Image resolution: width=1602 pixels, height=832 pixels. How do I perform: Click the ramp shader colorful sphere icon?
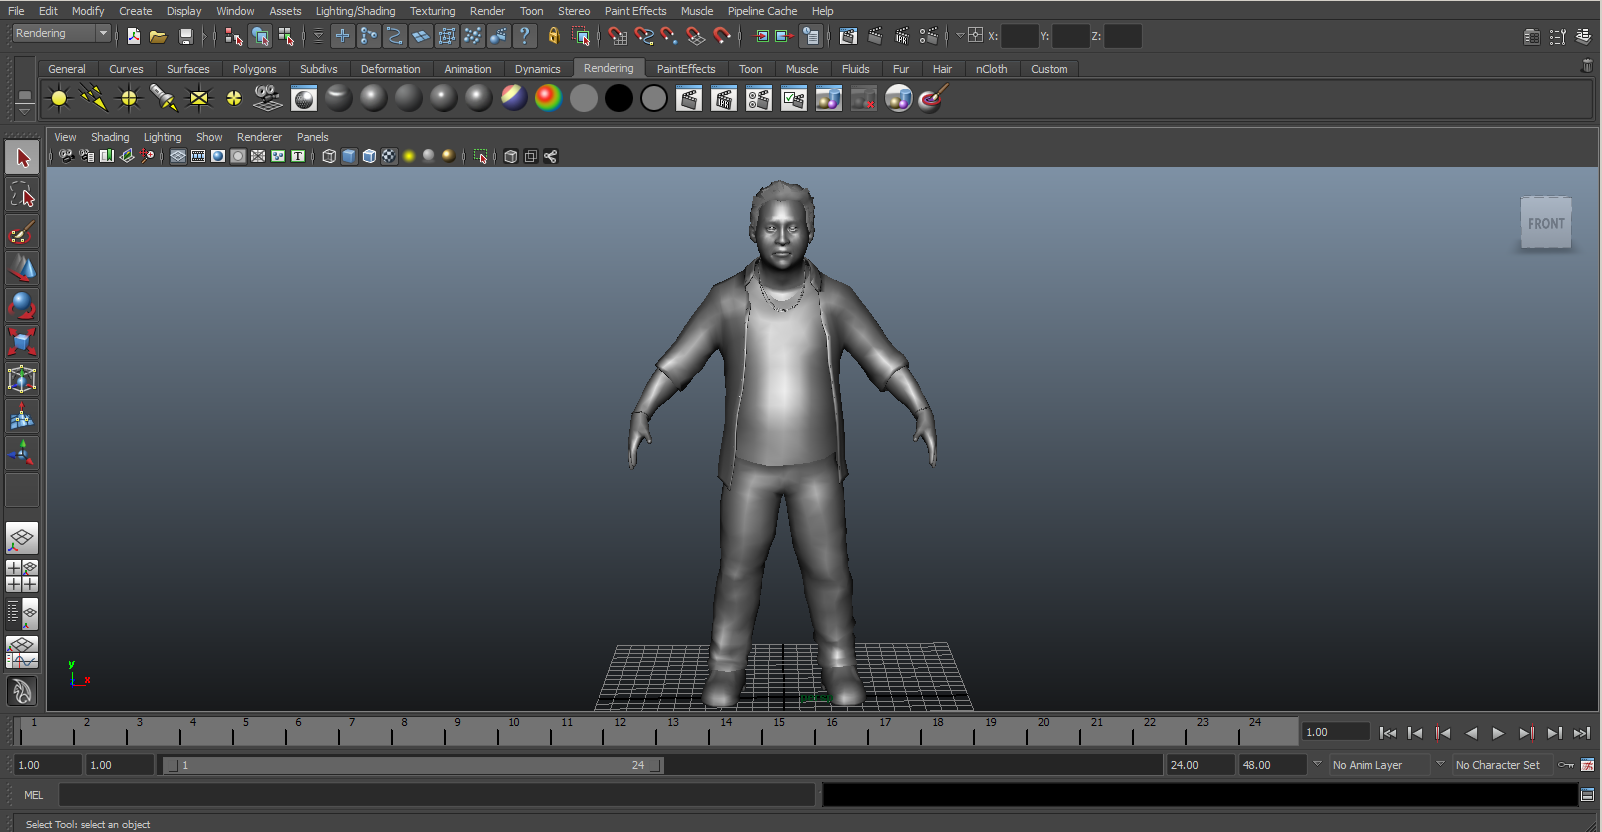pos(548,98)
